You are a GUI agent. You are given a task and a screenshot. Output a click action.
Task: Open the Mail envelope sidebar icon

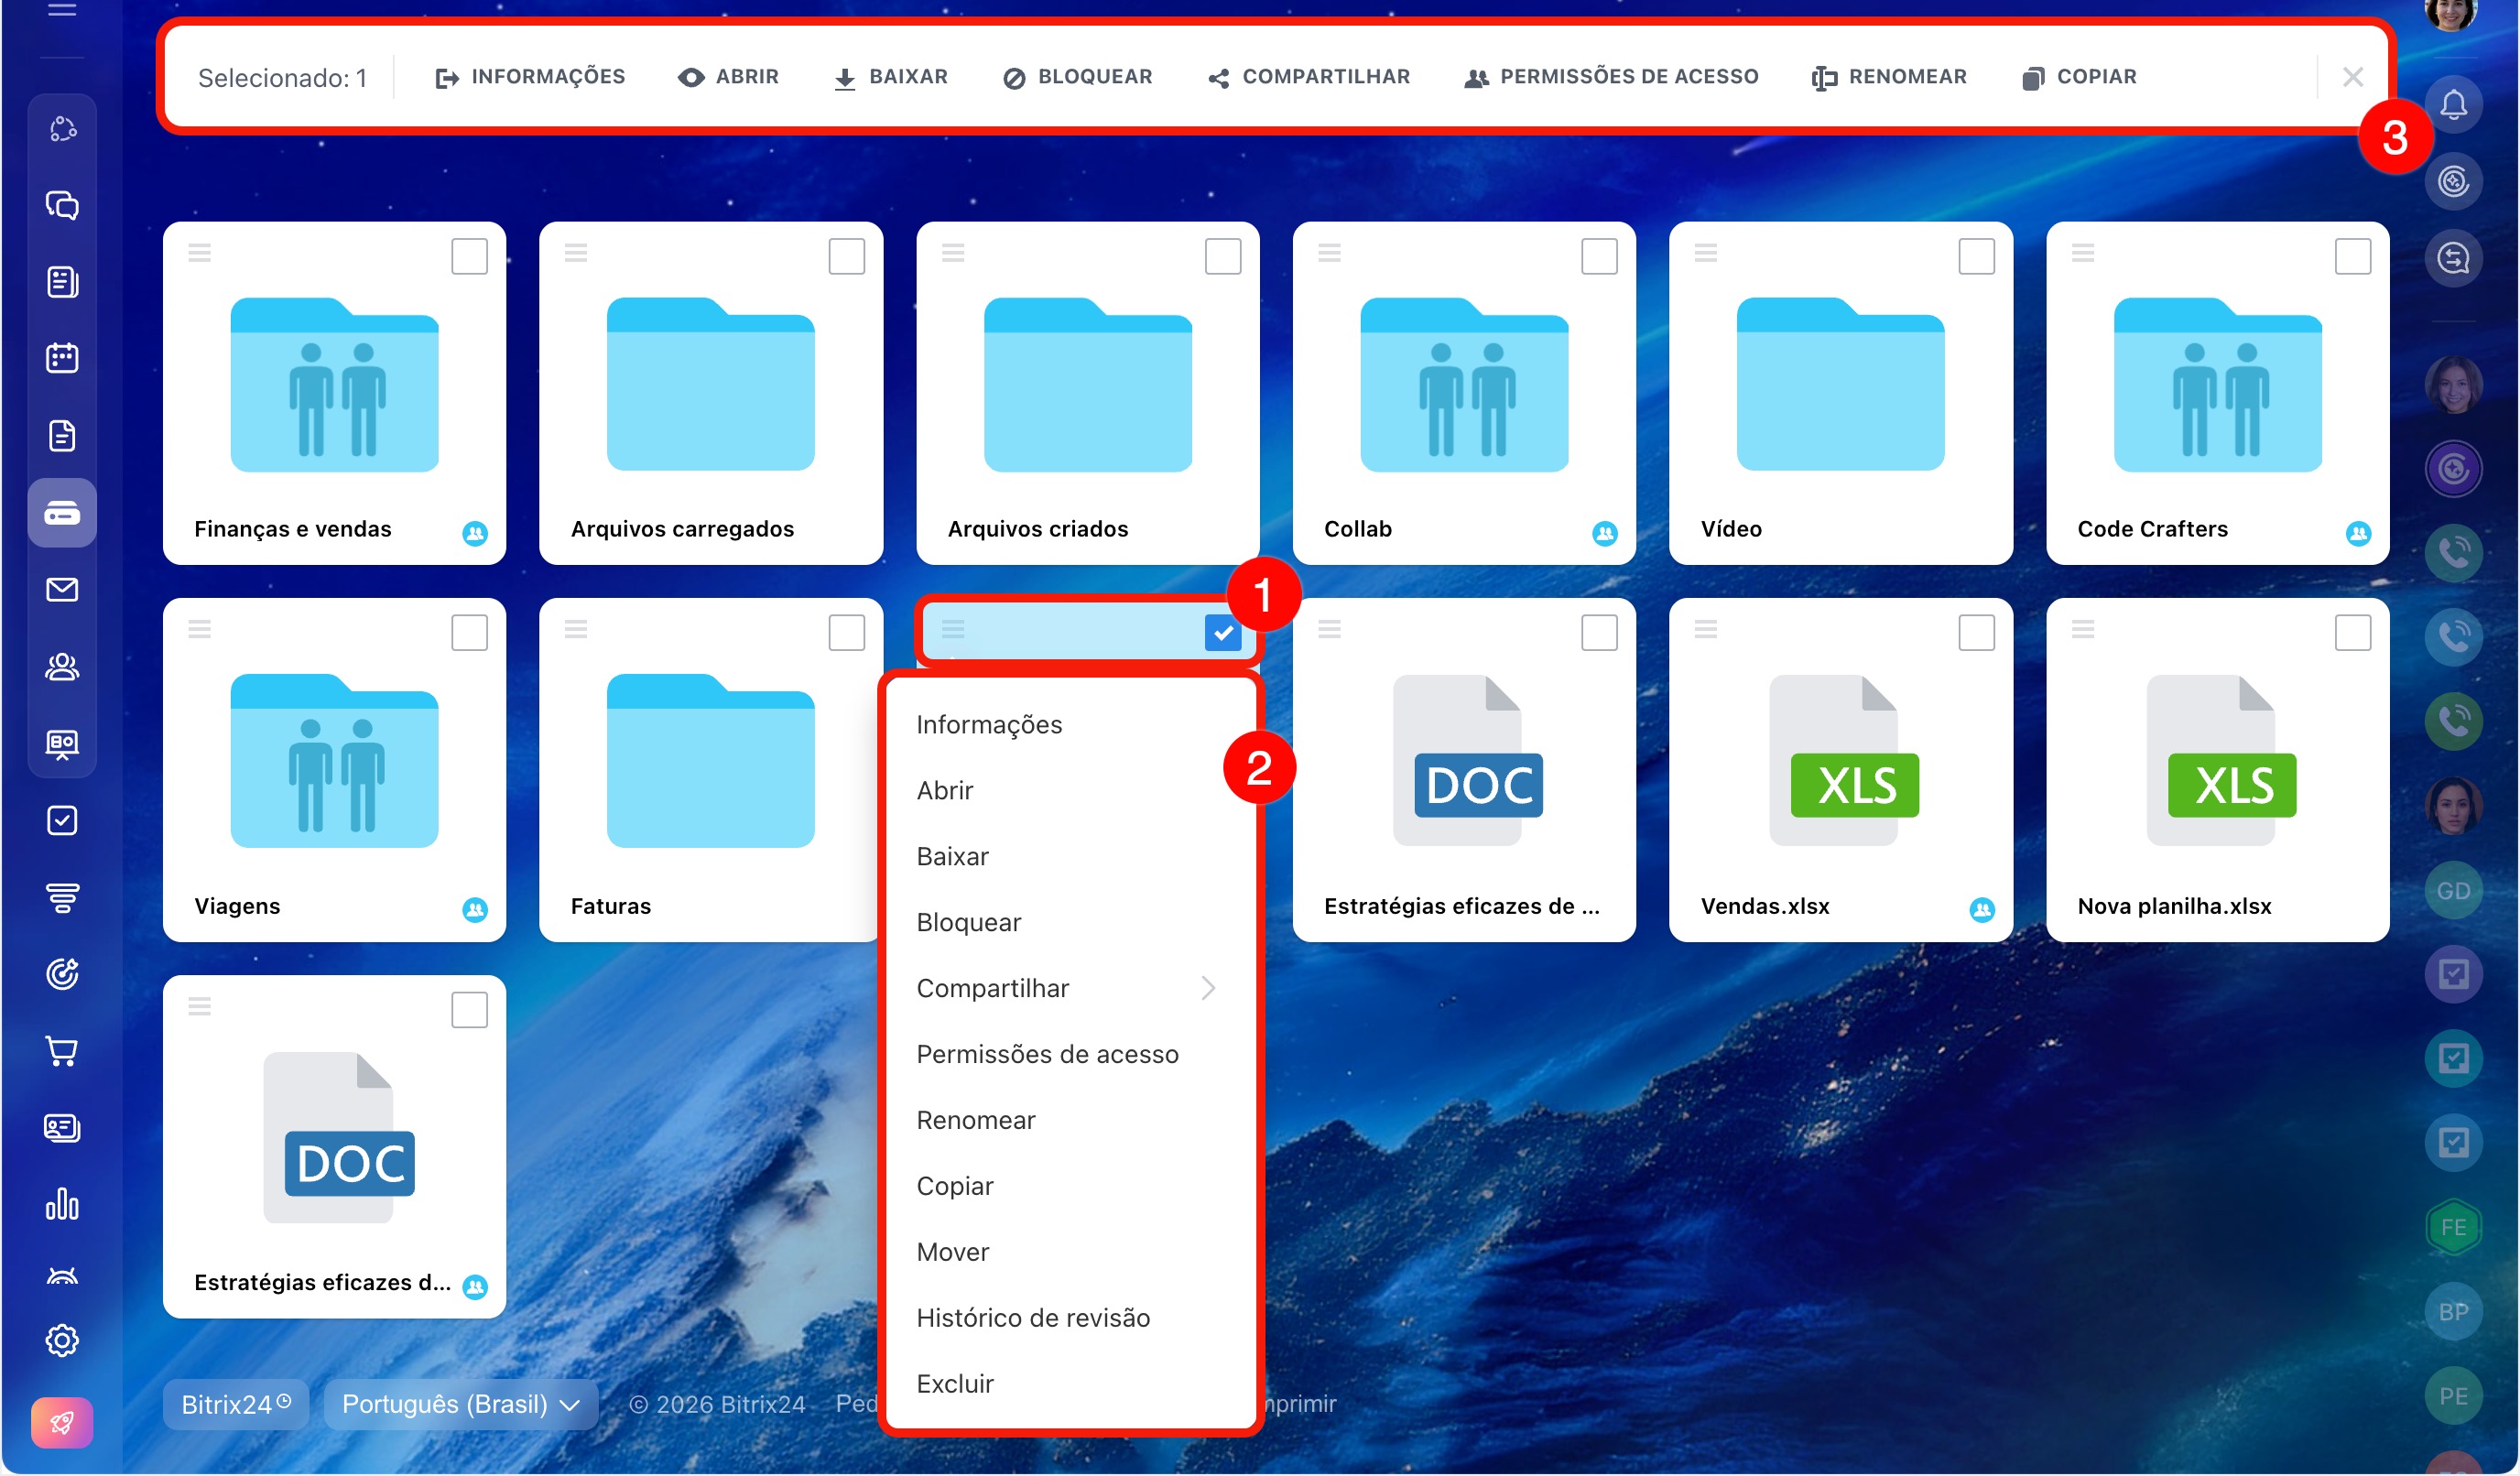(62, 590)
